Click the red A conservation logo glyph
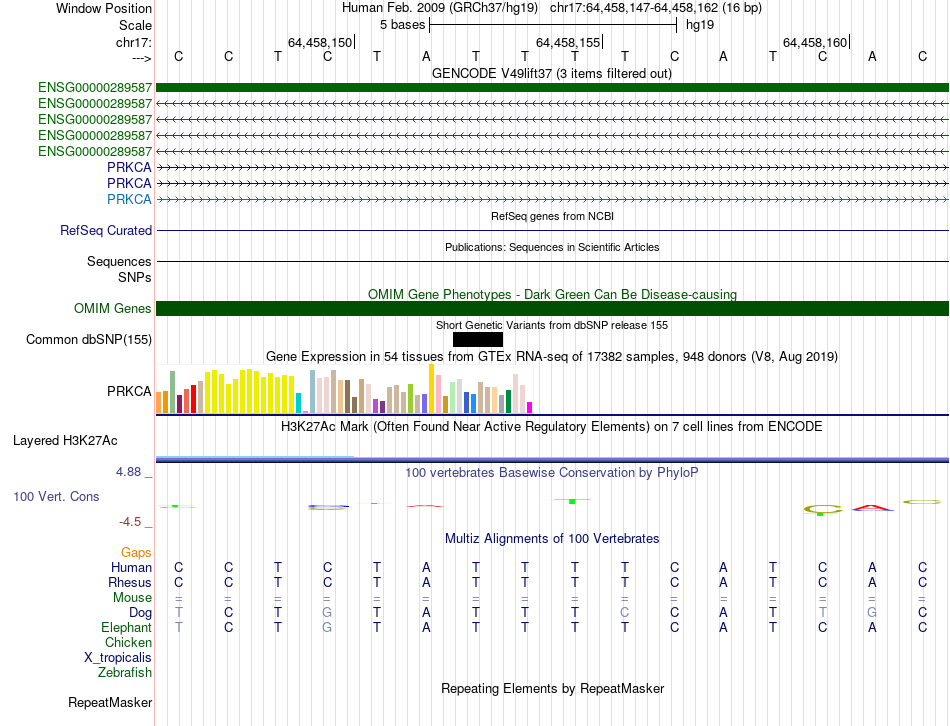 [872, 508]
